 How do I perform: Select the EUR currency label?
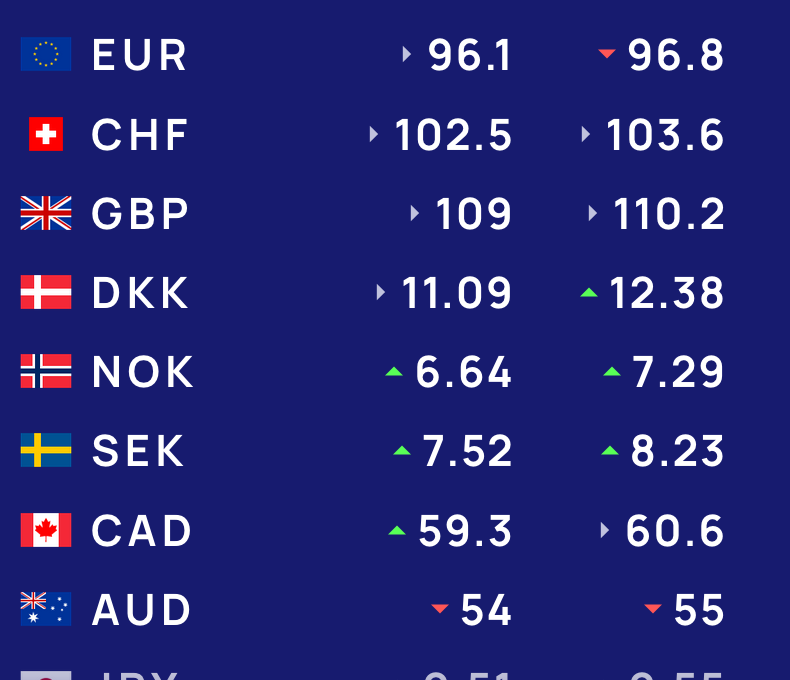pos(139,55)
